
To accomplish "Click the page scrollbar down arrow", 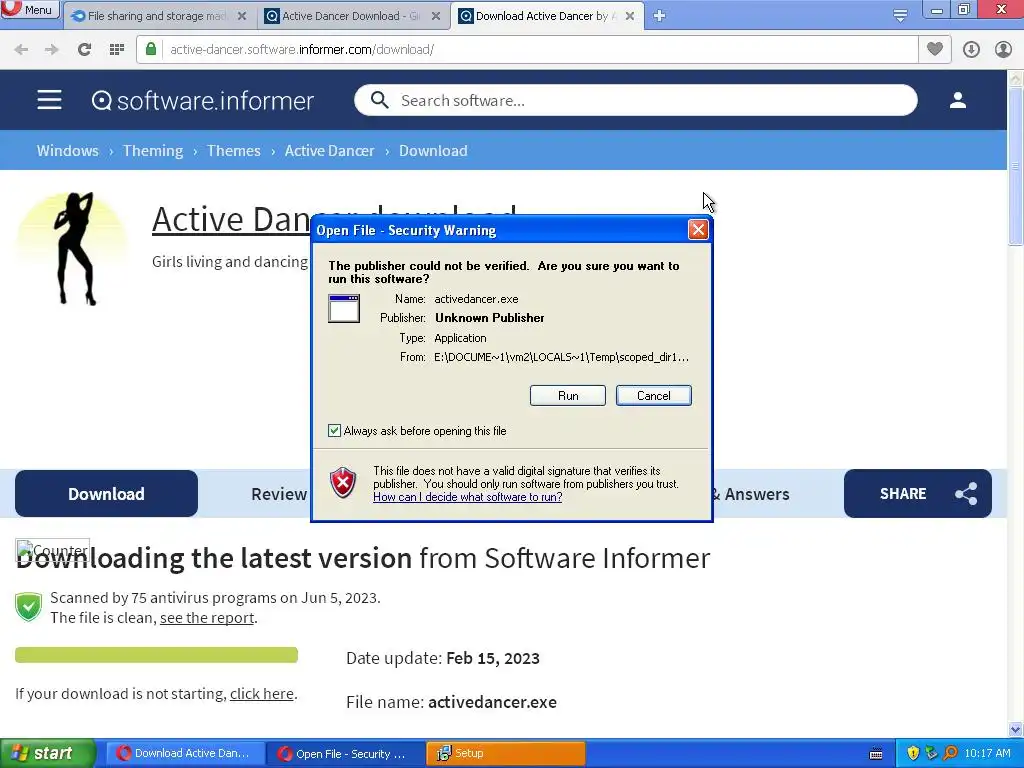I will tap(1016, 729).
